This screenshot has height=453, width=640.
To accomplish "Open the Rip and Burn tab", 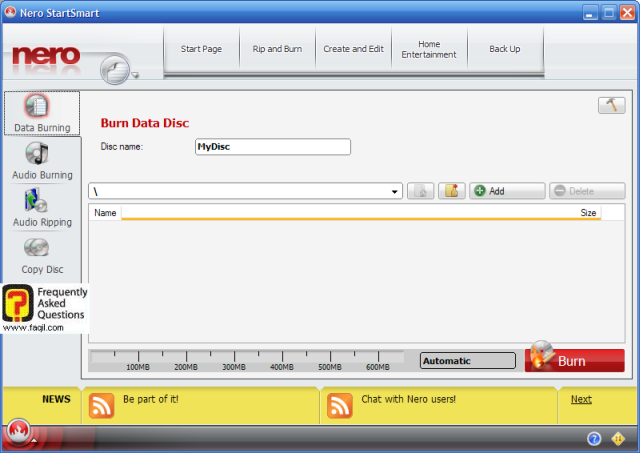I will point(277,49).
